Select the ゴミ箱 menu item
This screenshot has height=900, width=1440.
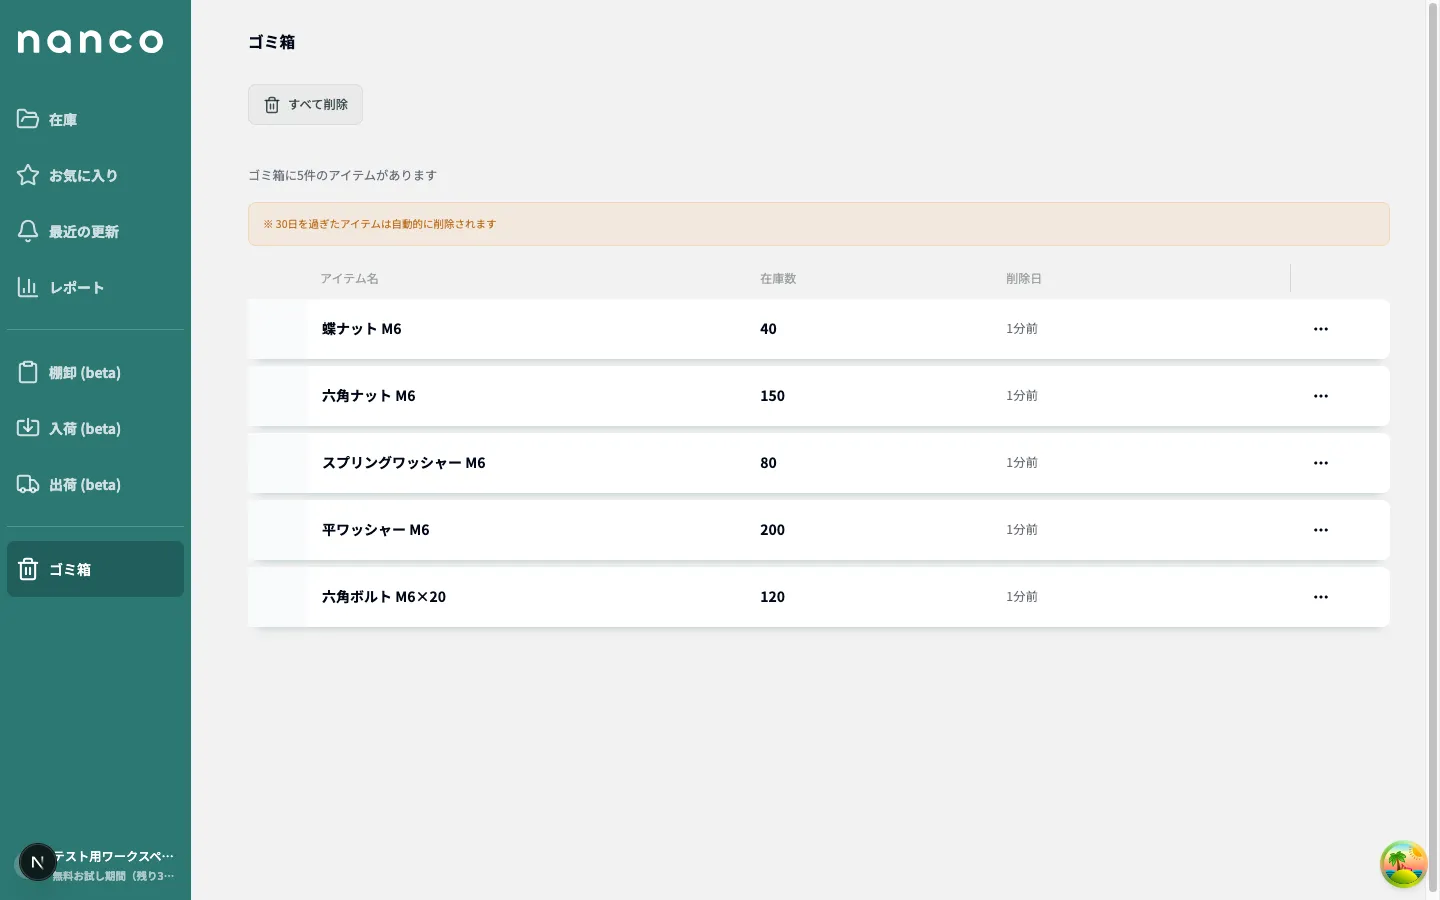click(x=95, y=569)
